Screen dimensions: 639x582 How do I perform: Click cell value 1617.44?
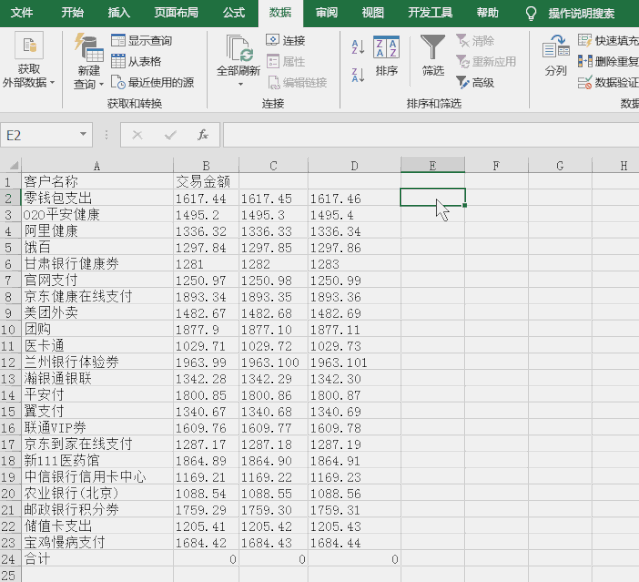206,198
